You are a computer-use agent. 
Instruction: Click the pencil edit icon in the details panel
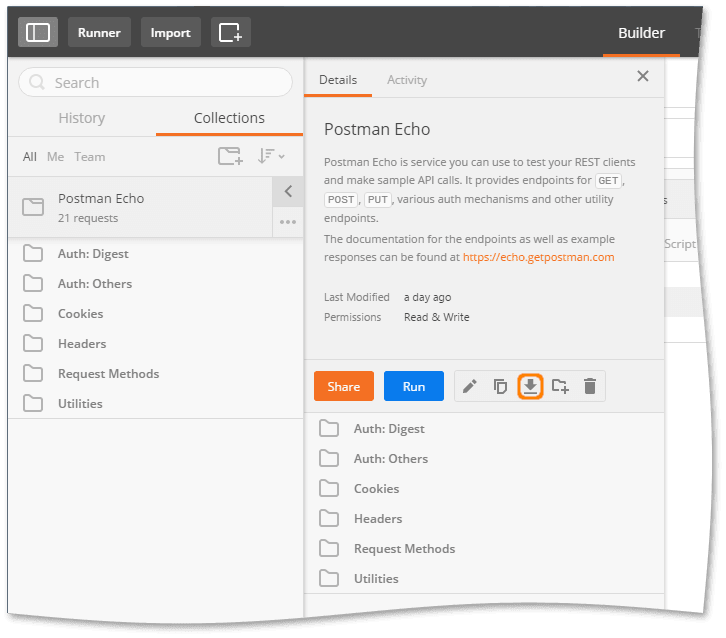pyautogui.click(x=470, y=386)
